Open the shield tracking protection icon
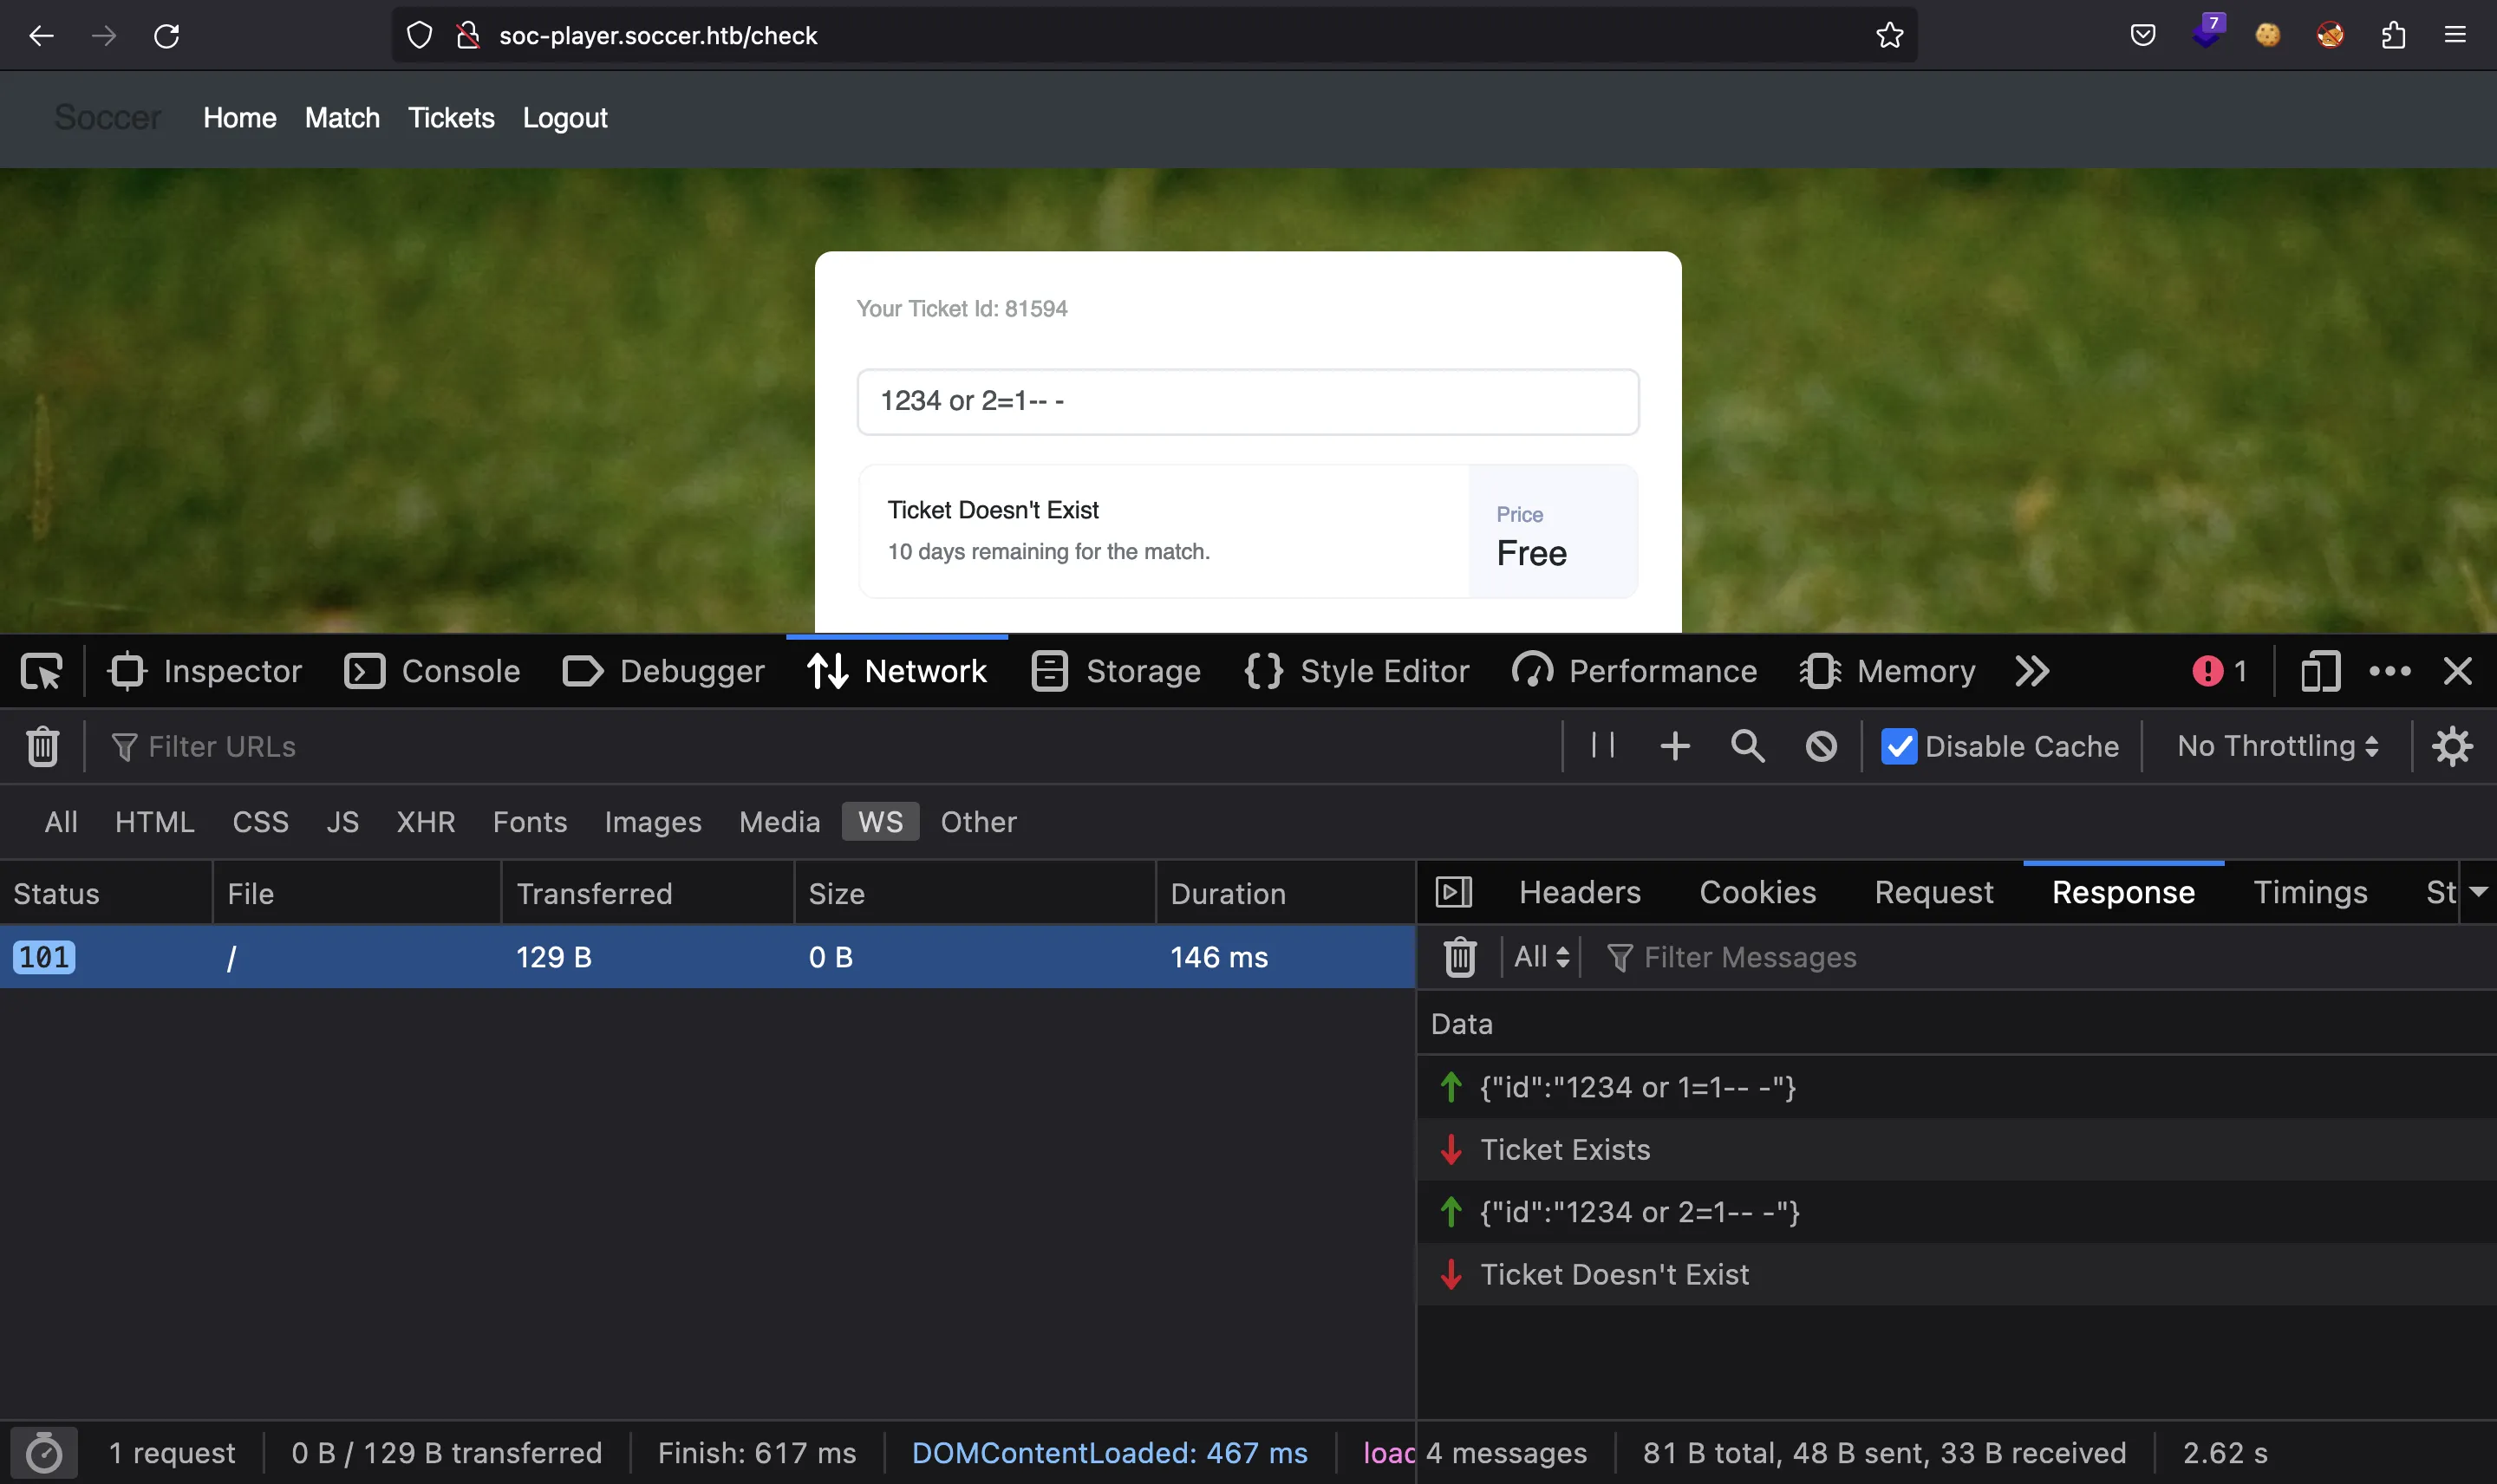Screen dimensions: 2497x1484 (x=420, y=36)
